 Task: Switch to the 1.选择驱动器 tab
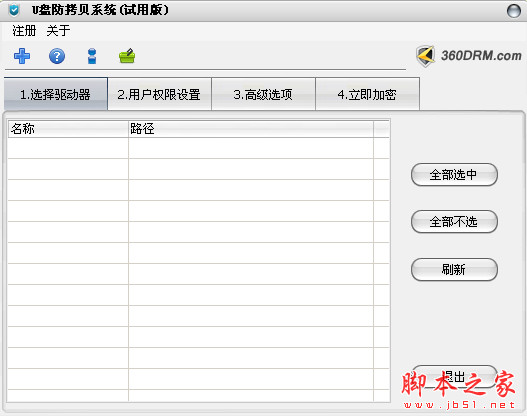[x=56, y=94]
